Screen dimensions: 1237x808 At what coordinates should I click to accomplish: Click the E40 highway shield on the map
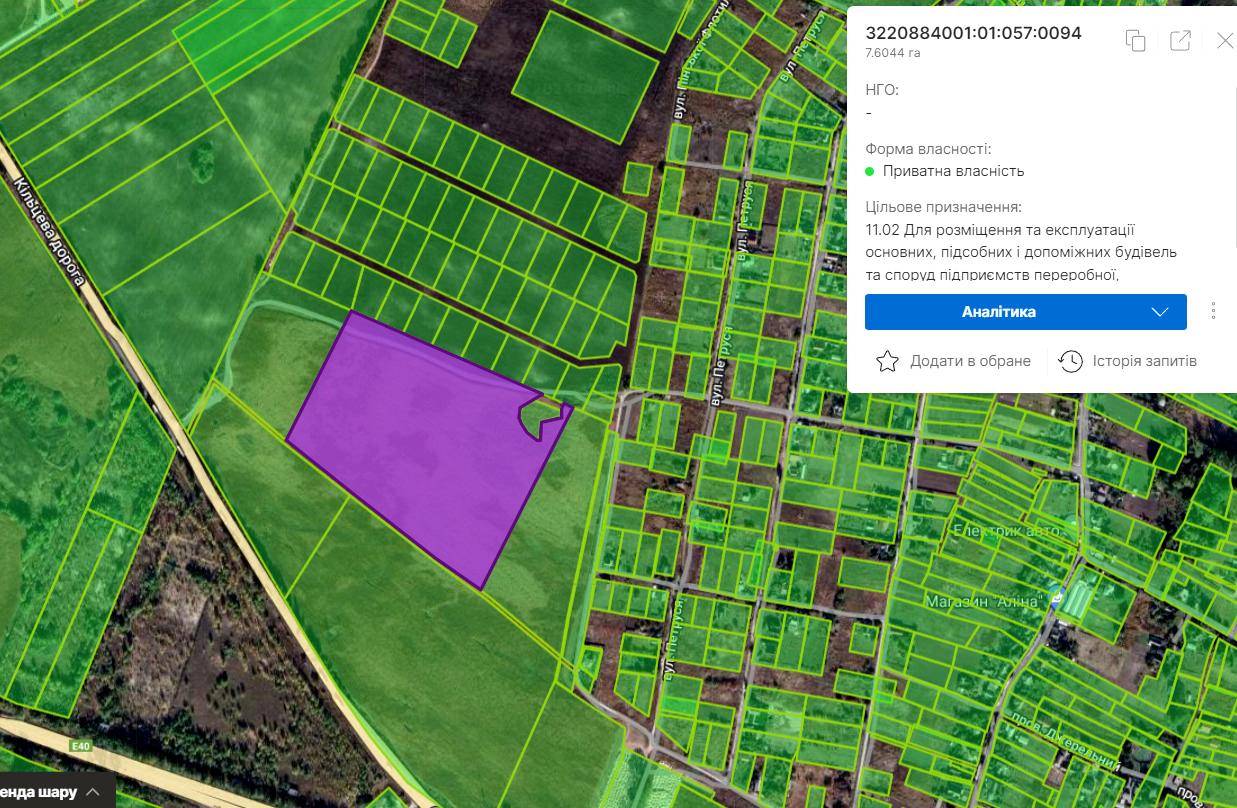coord(81,746)
